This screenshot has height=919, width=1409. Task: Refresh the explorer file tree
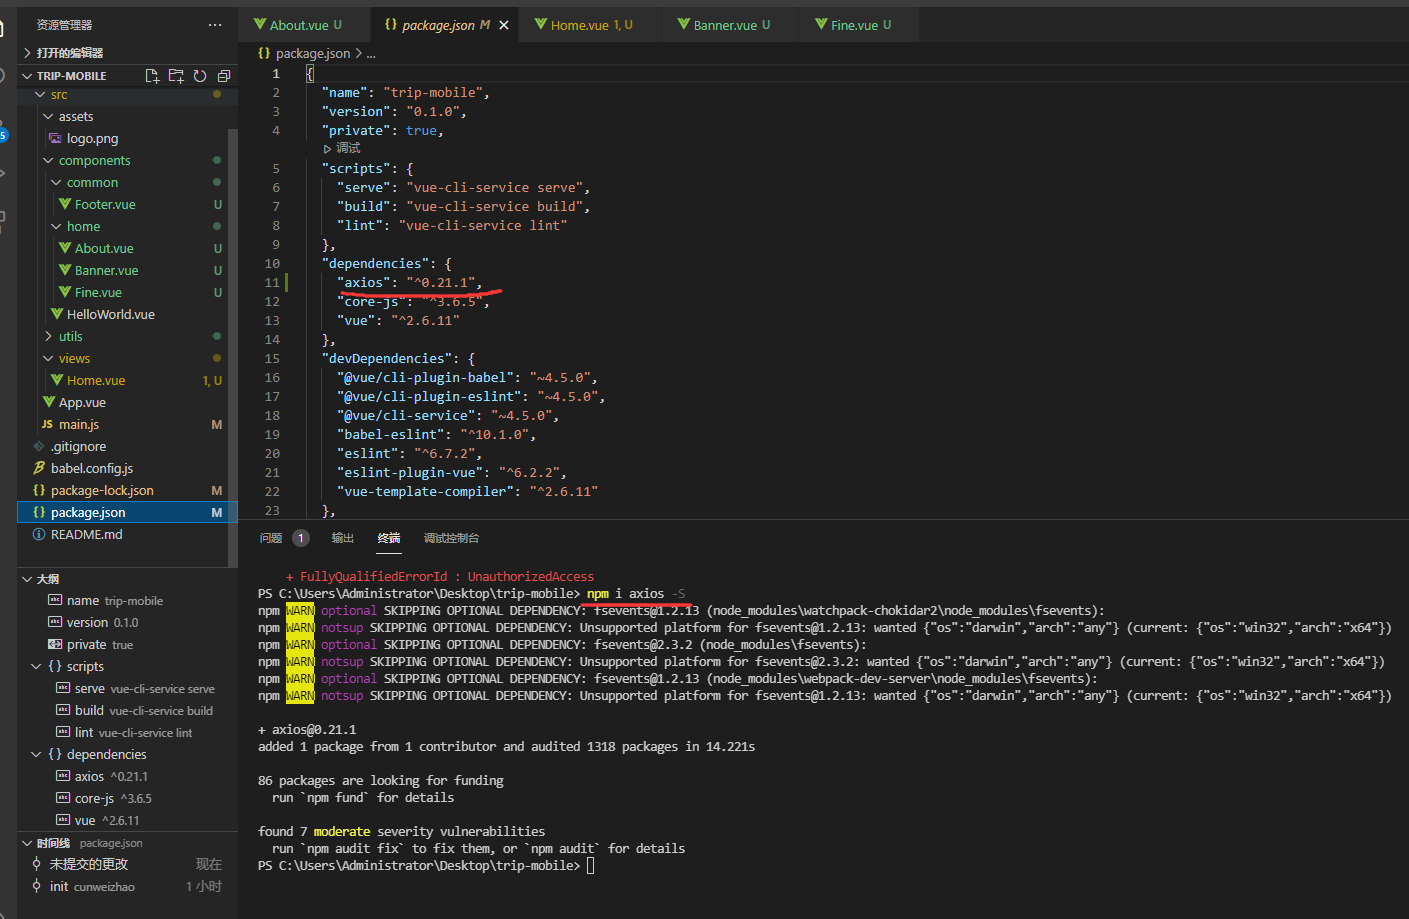click(x=200, y=76)
